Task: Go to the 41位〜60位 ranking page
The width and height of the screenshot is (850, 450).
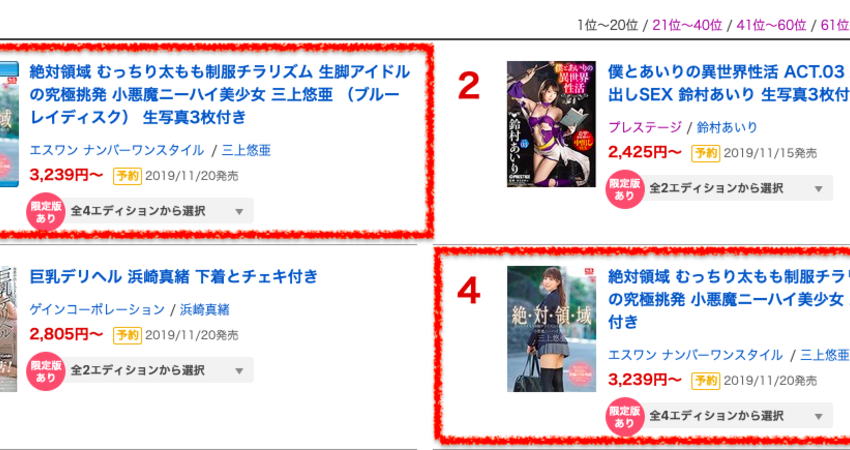Action: (x=771, y=25)
